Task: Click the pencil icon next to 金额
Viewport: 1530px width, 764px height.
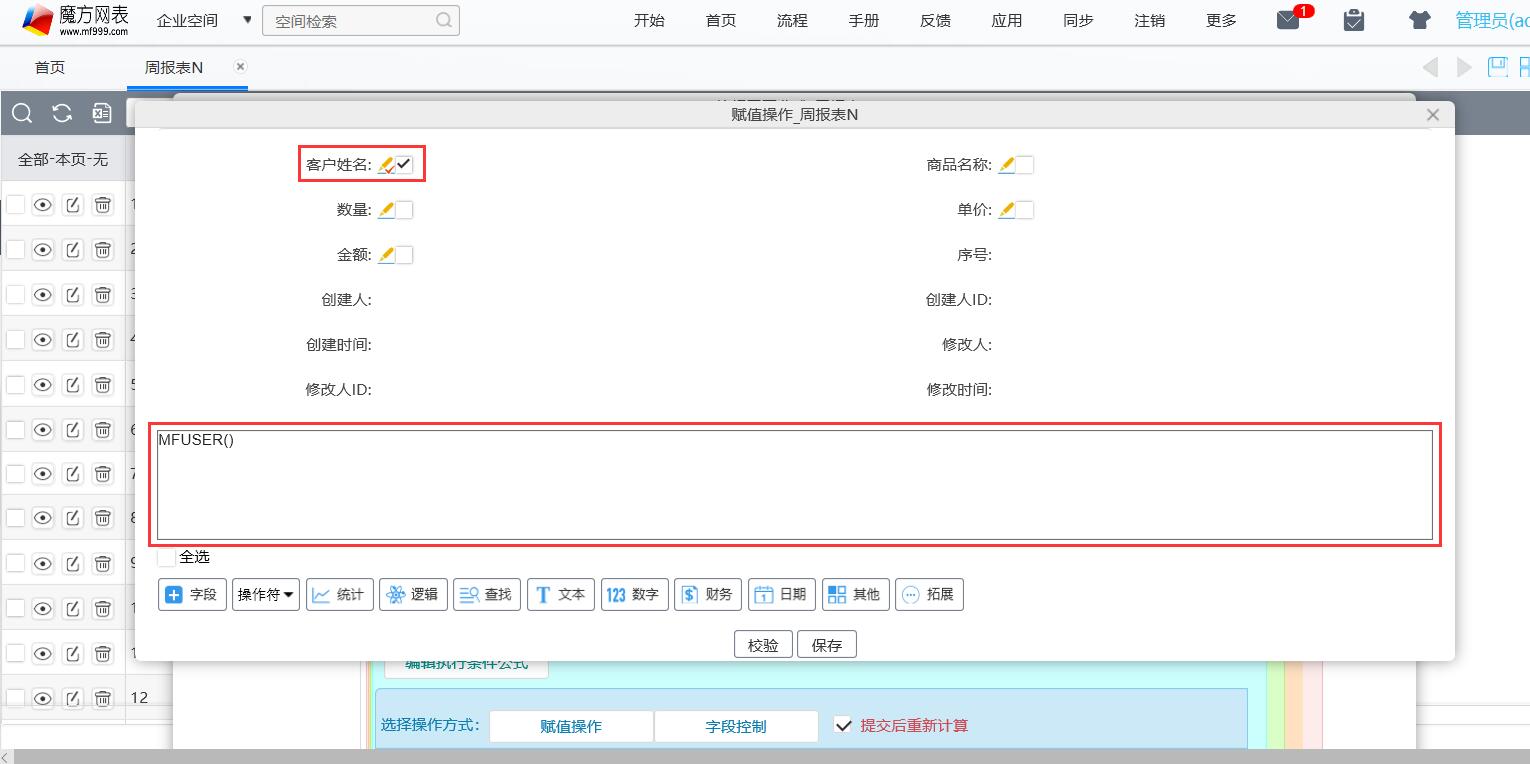Action: [386, 255]
